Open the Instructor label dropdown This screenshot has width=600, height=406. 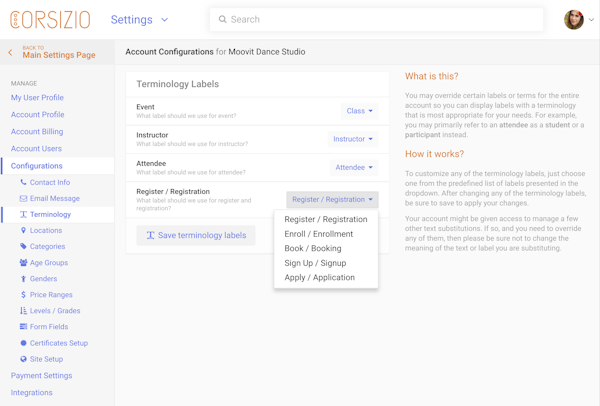(x=352, y=139)
